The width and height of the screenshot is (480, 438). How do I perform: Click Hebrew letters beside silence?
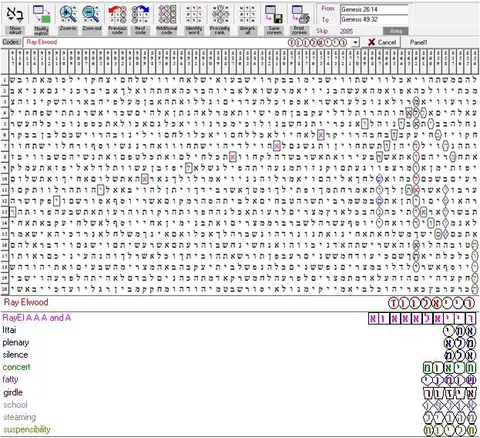[460, 356]
